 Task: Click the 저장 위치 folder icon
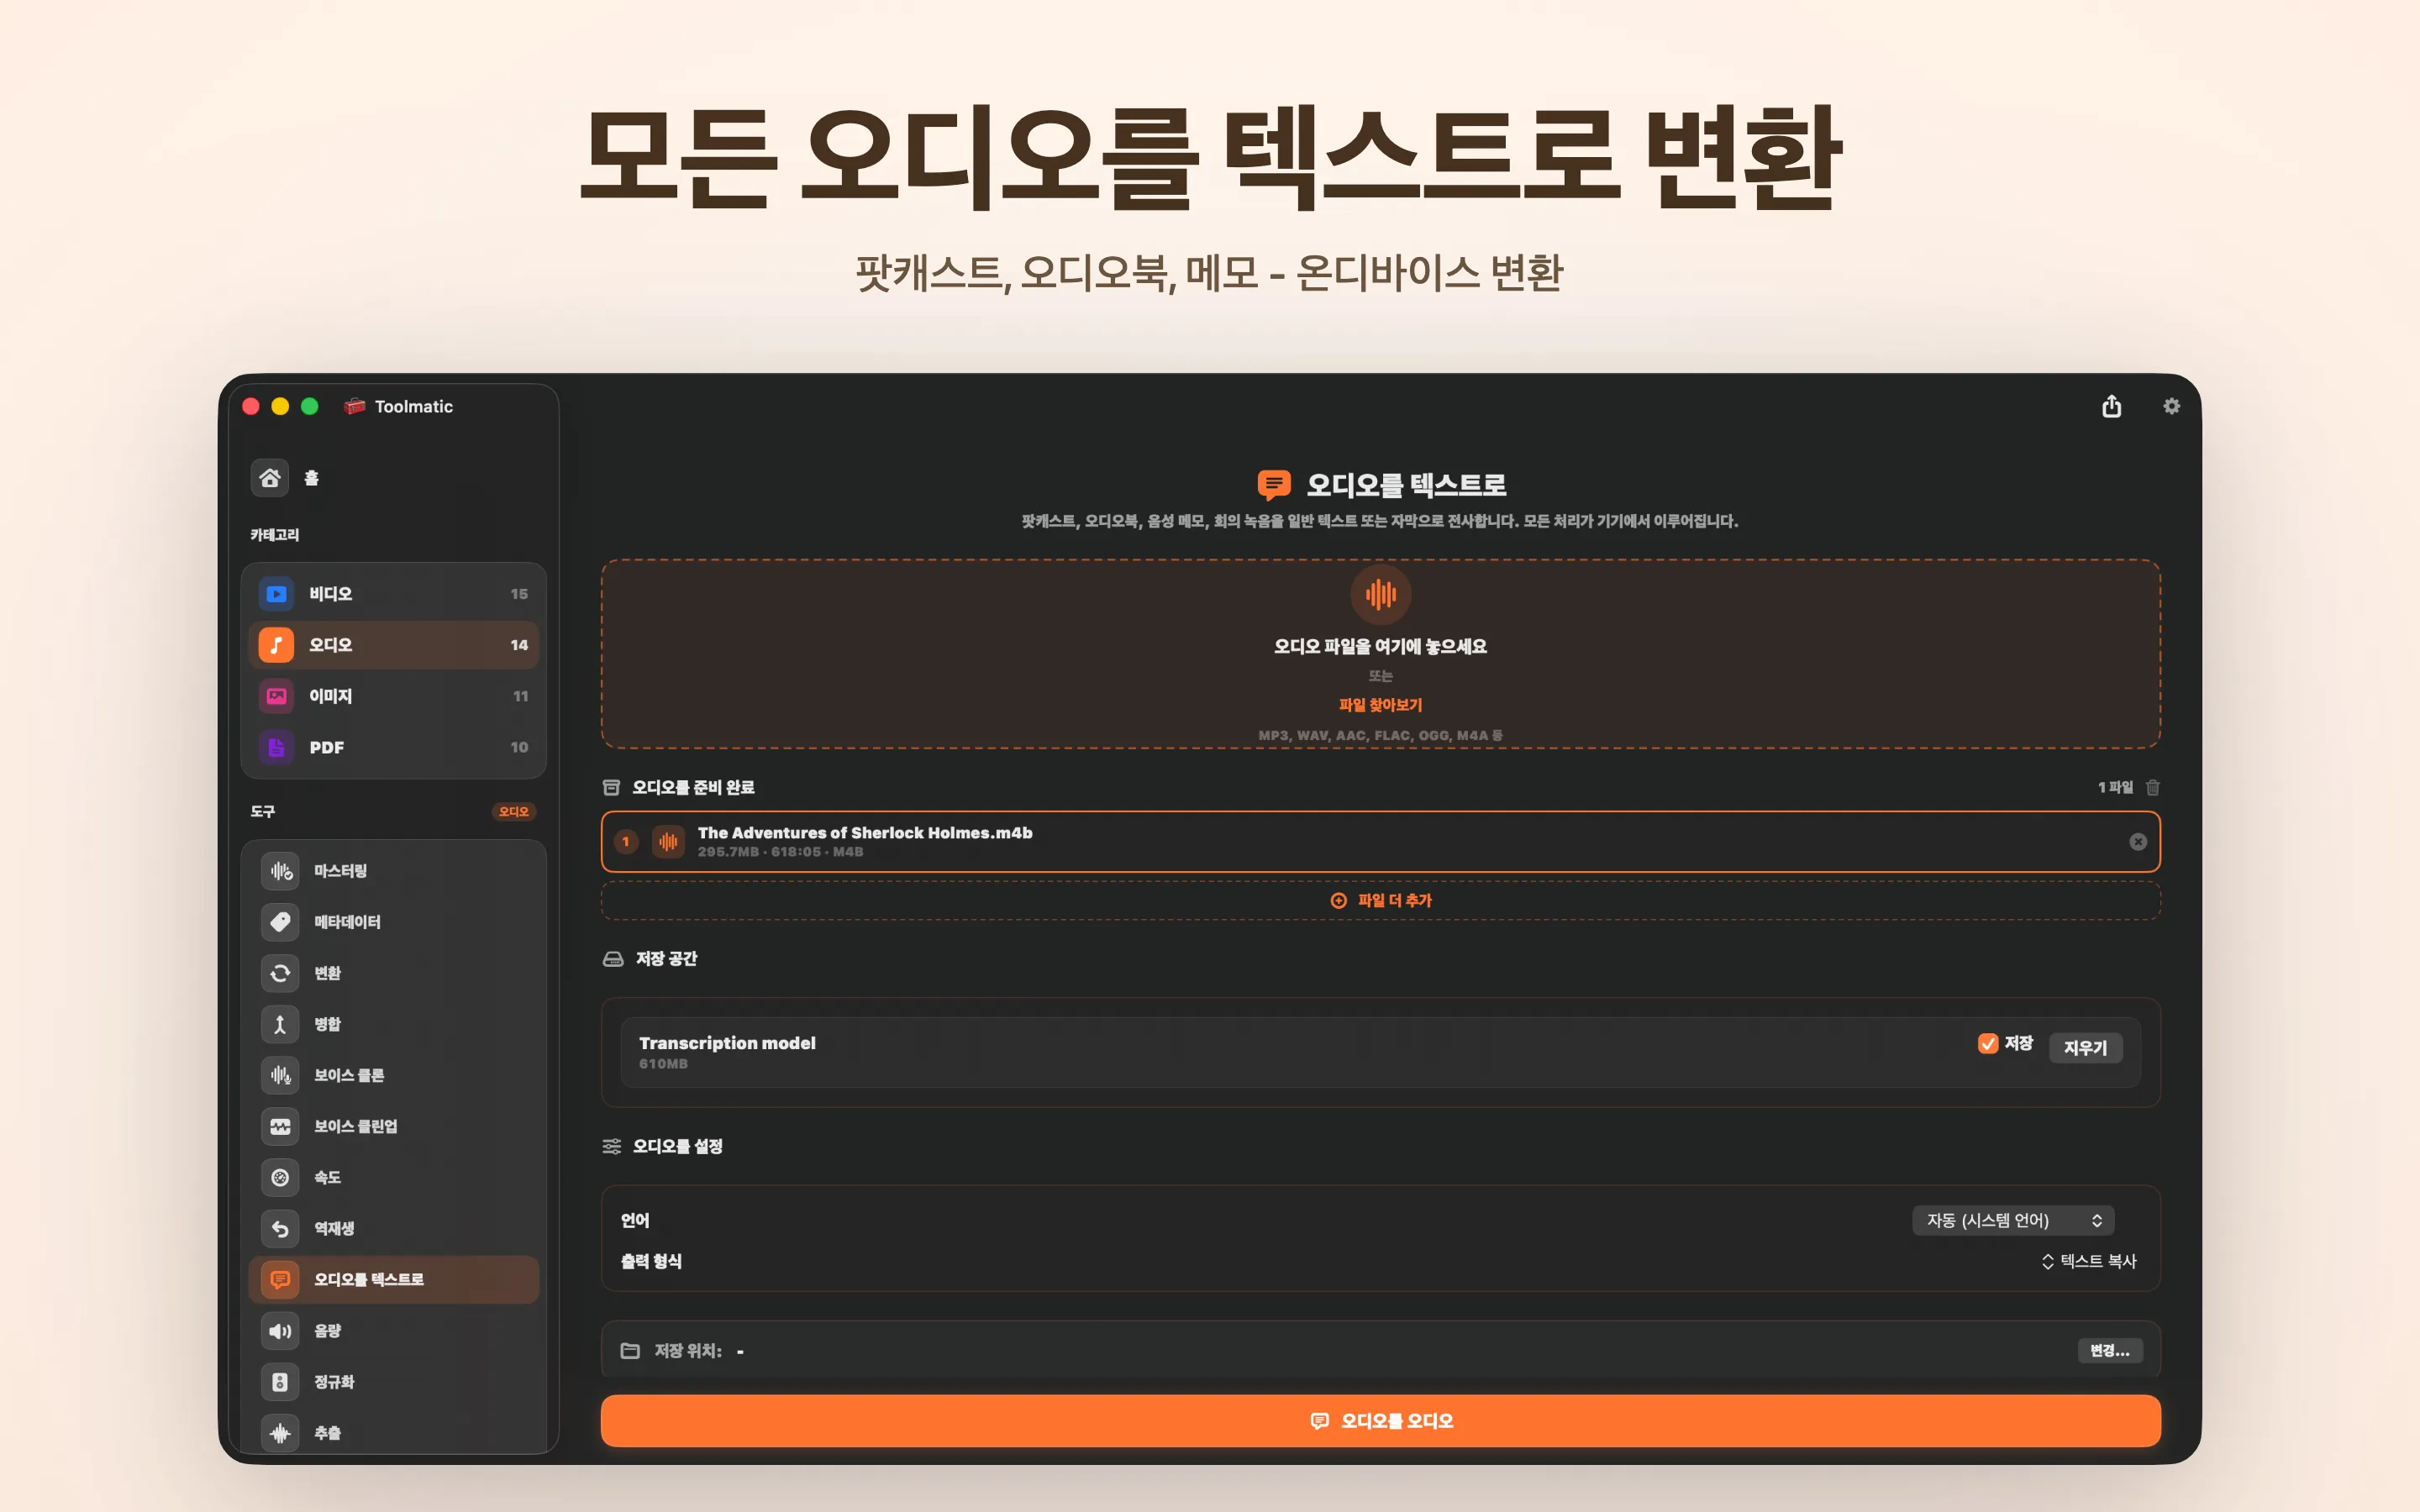(x=630, y=1351)
